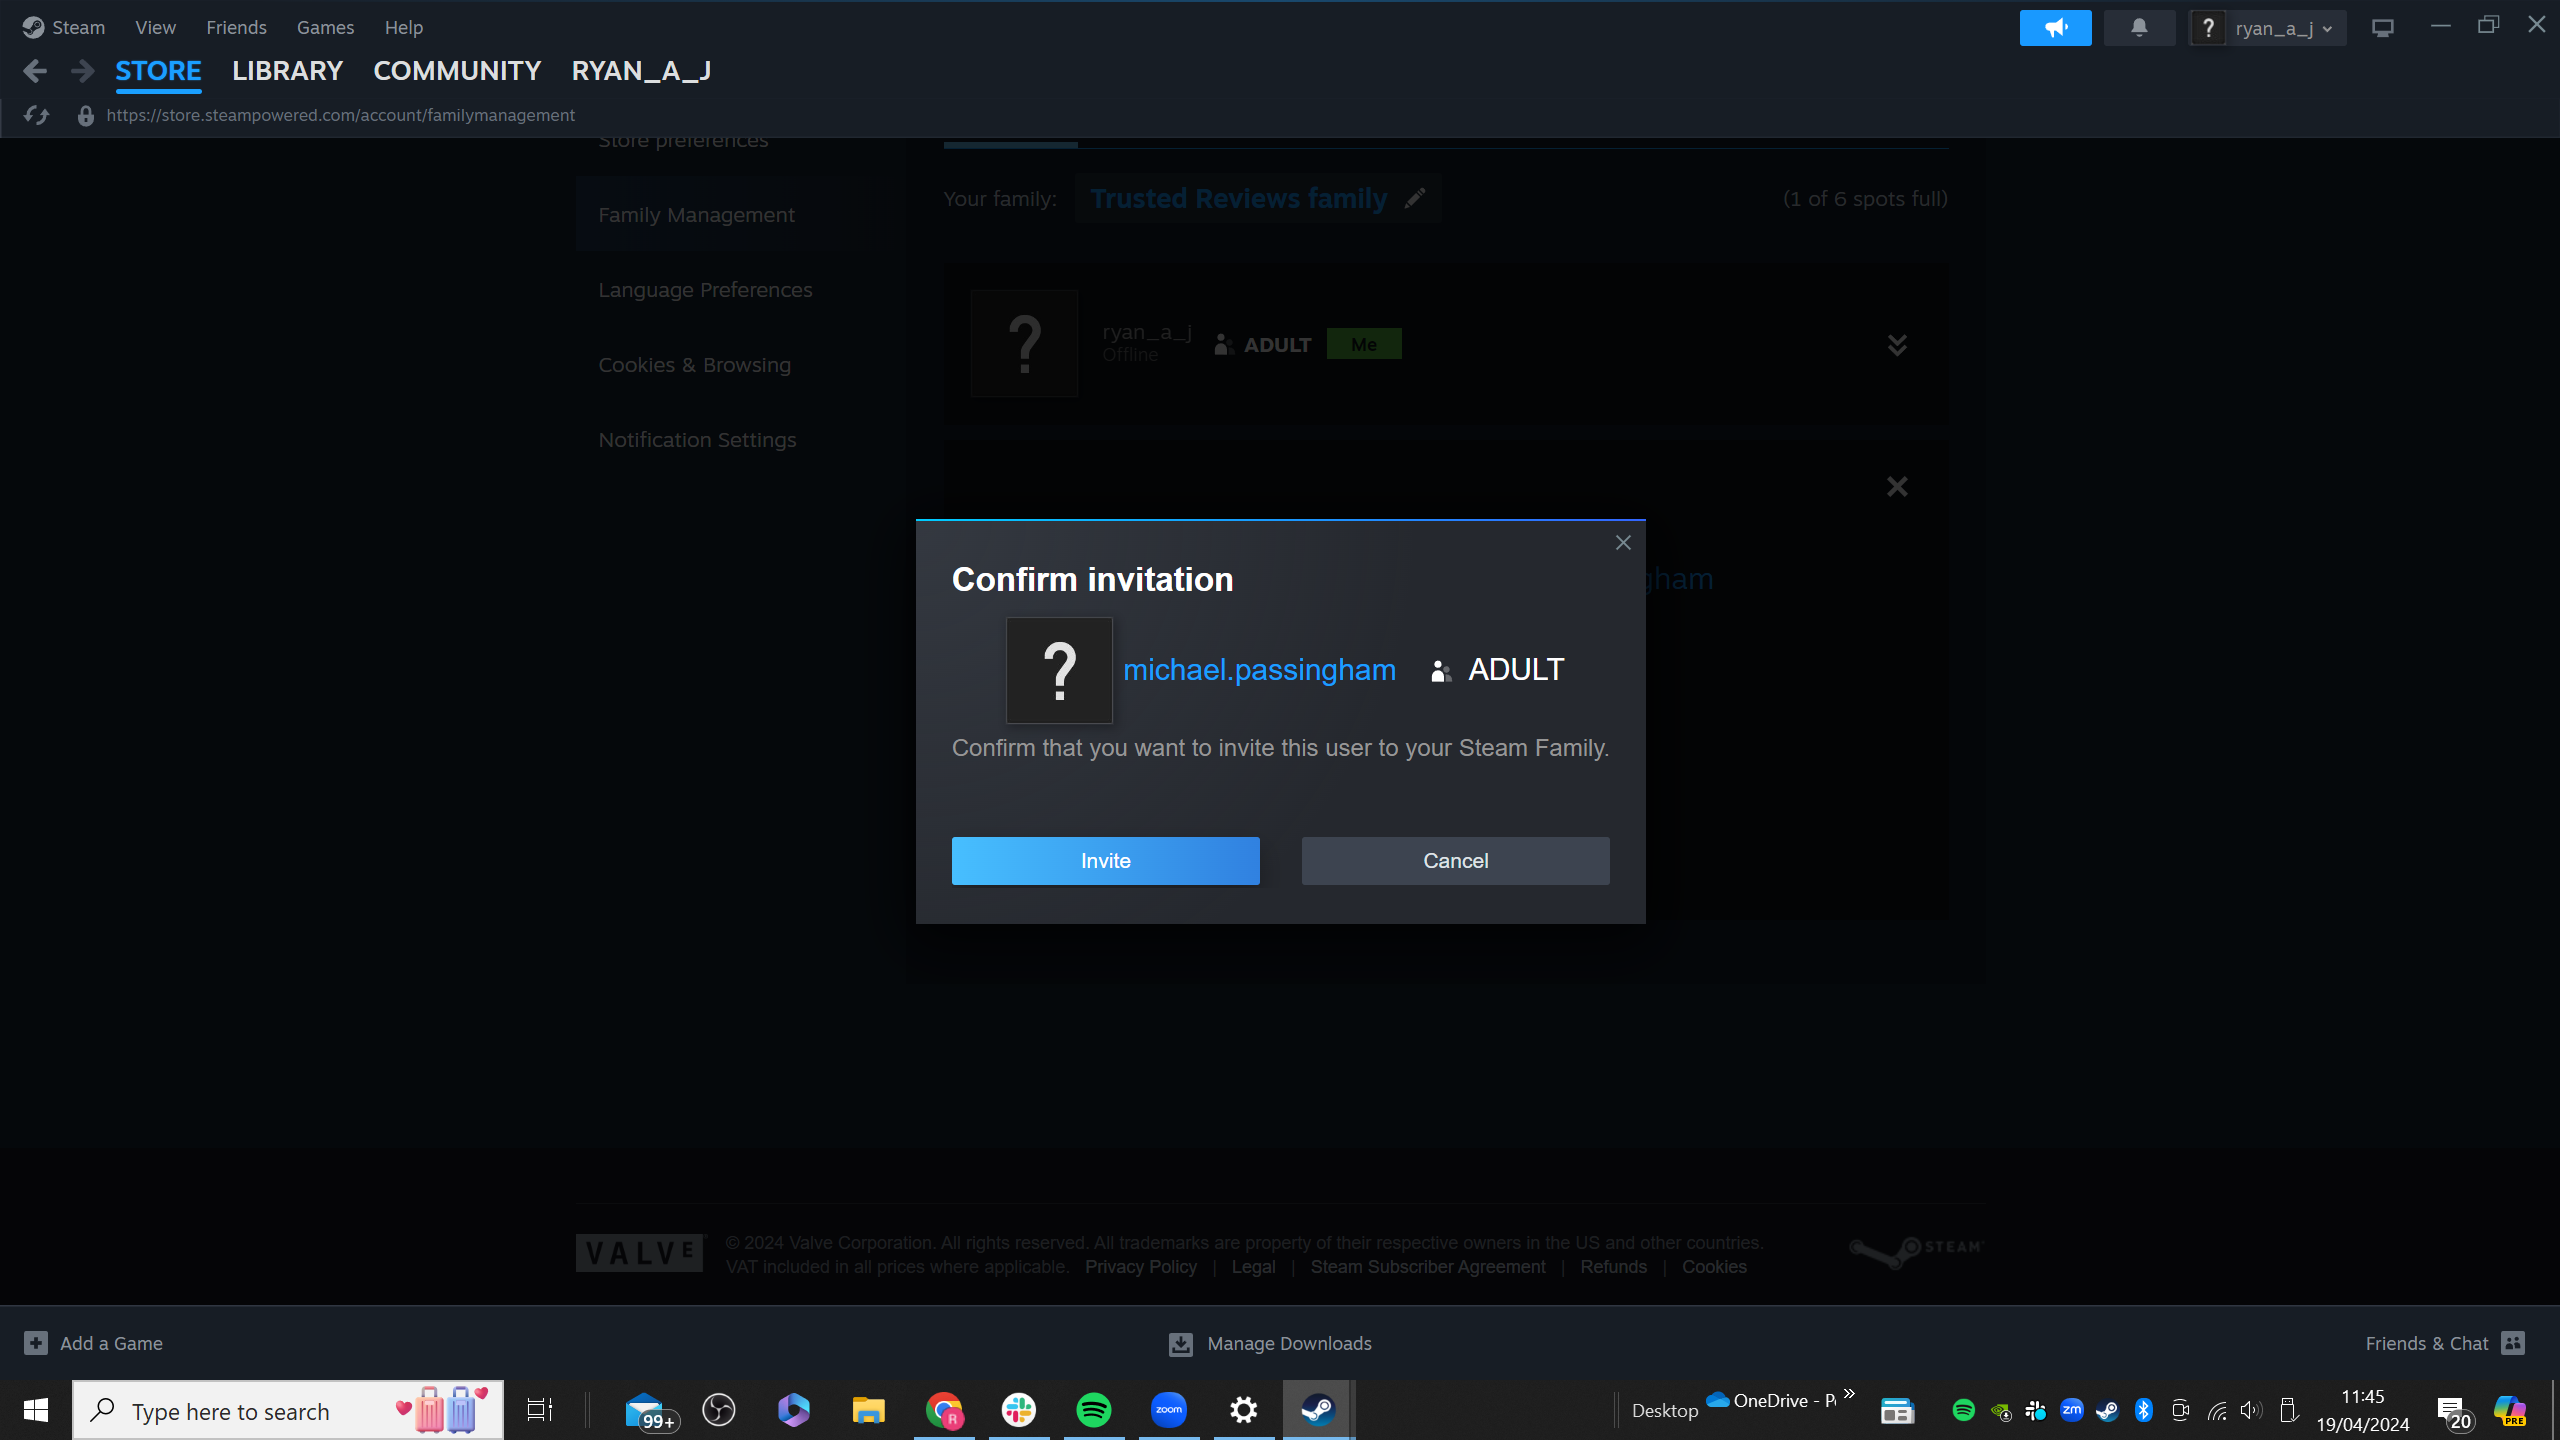Expand ryan_a_j family member details chevron
2560x1440 pixels.
(1897, 345)
